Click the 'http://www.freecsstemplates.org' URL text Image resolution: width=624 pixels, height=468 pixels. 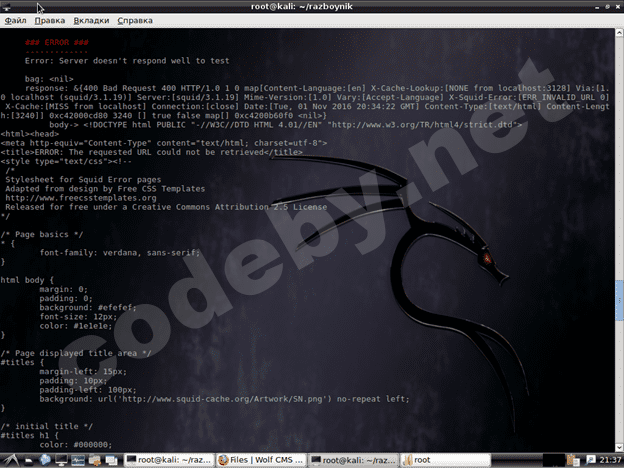[81, 198]
